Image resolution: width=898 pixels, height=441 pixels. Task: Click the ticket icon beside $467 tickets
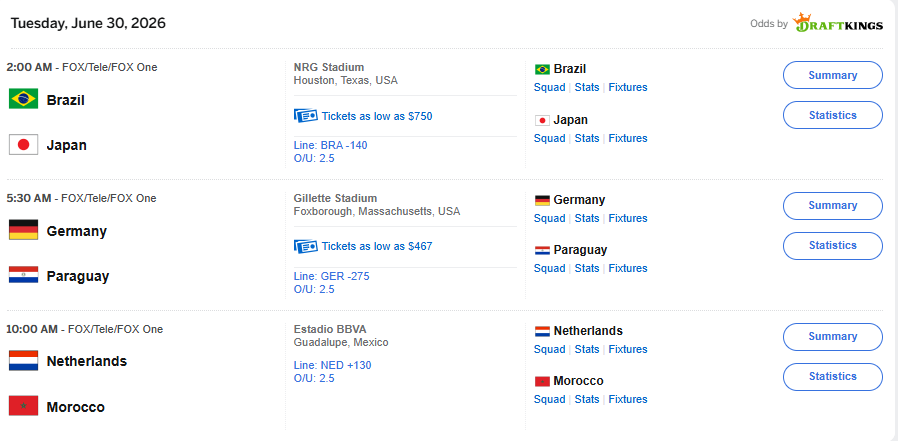click(x=306, y=246)
